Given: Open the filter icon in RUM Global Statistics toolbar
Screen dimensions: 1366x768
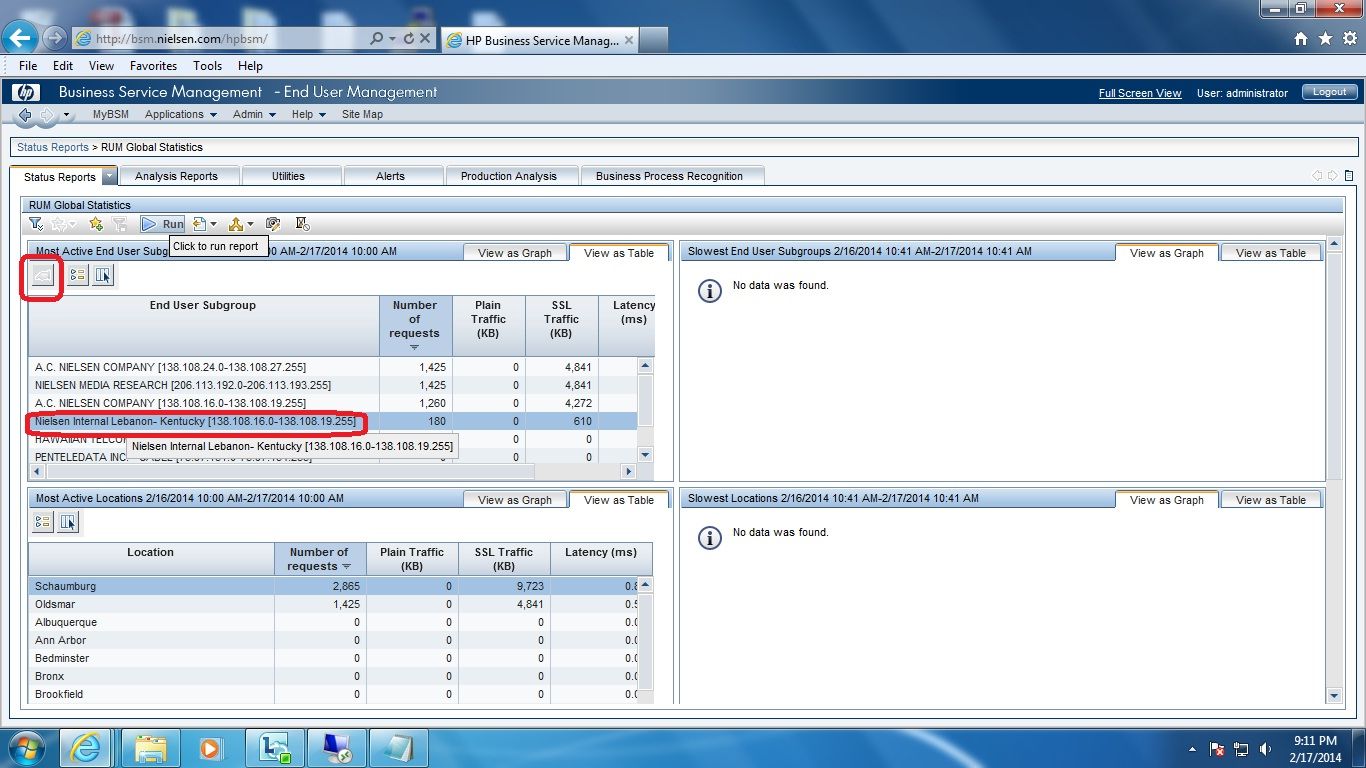Looking at the screenshot, I should 36,224.
